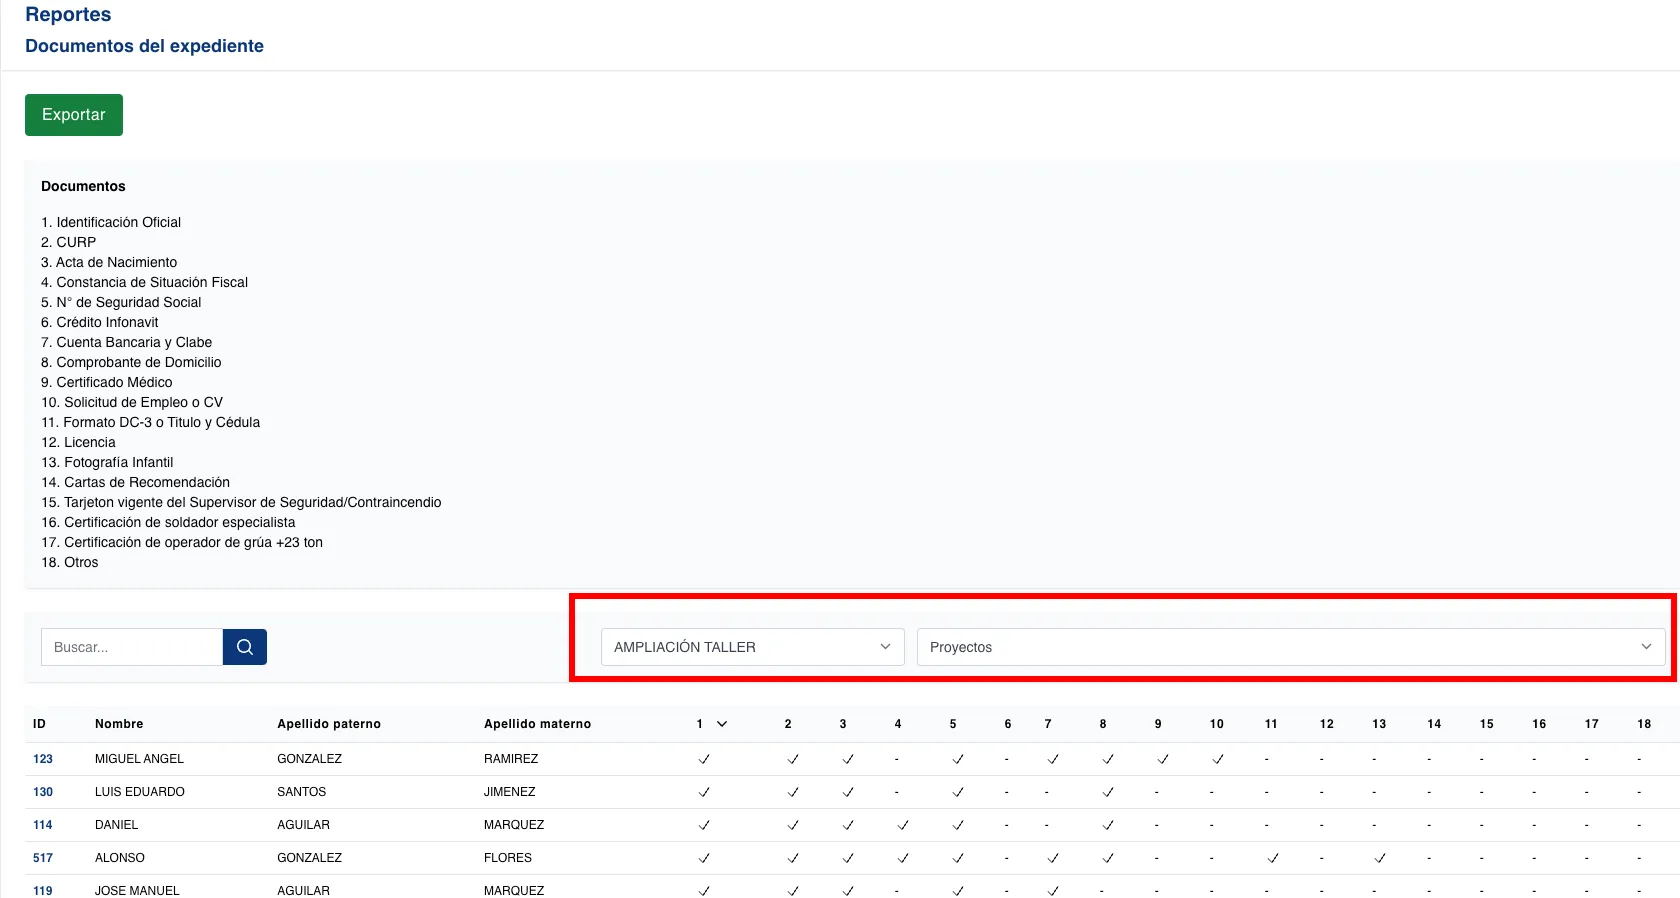Open the AMPLIACIÓN TALLER dropdown

pyautogui.click(x=752, y=647)
